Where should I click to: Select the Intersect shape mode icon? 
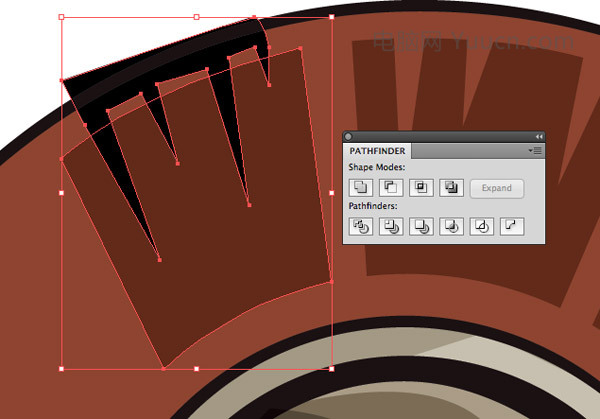tap(421, 187)
